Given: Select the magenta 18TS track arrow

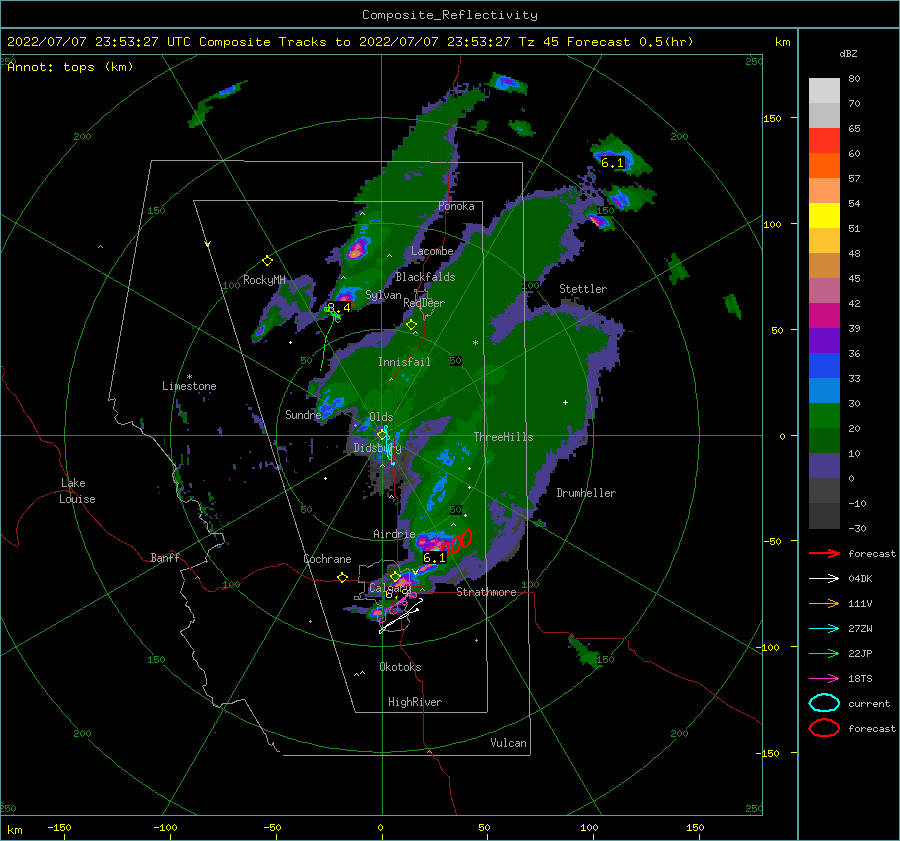Looking at the screenshot, I should pos(824,679).
